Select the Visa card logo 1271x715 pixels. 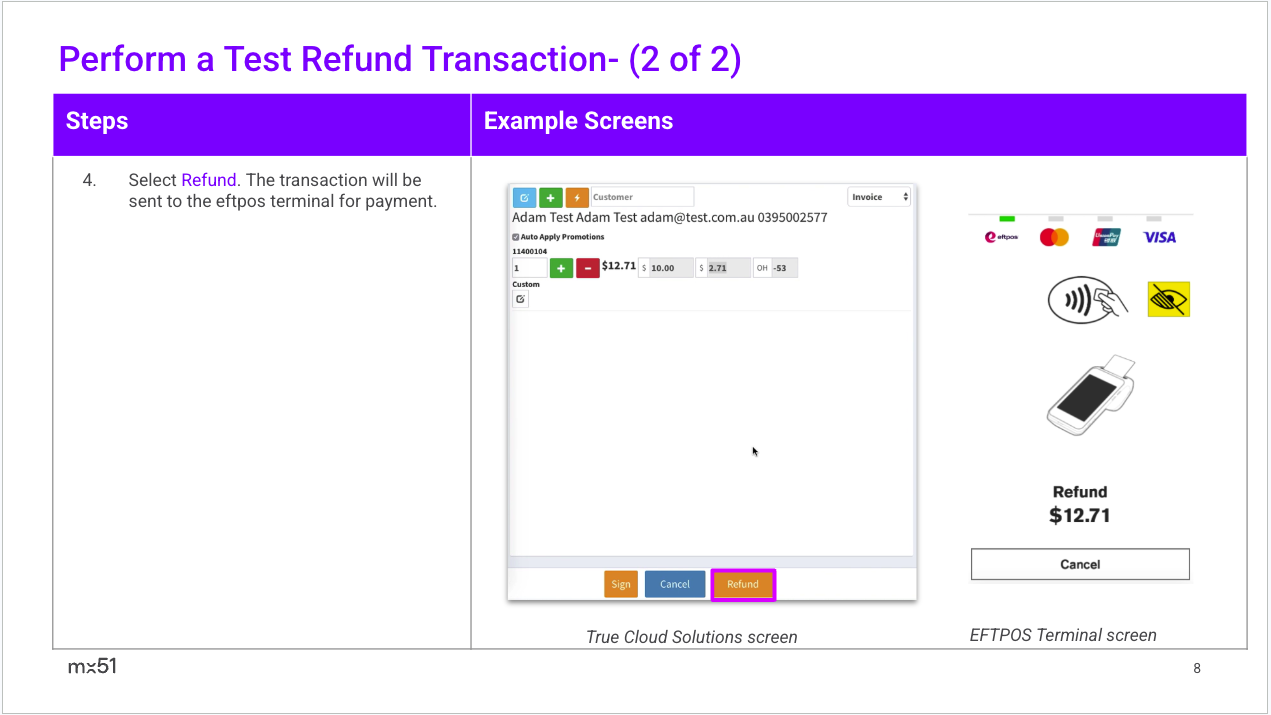[1160, 237]
